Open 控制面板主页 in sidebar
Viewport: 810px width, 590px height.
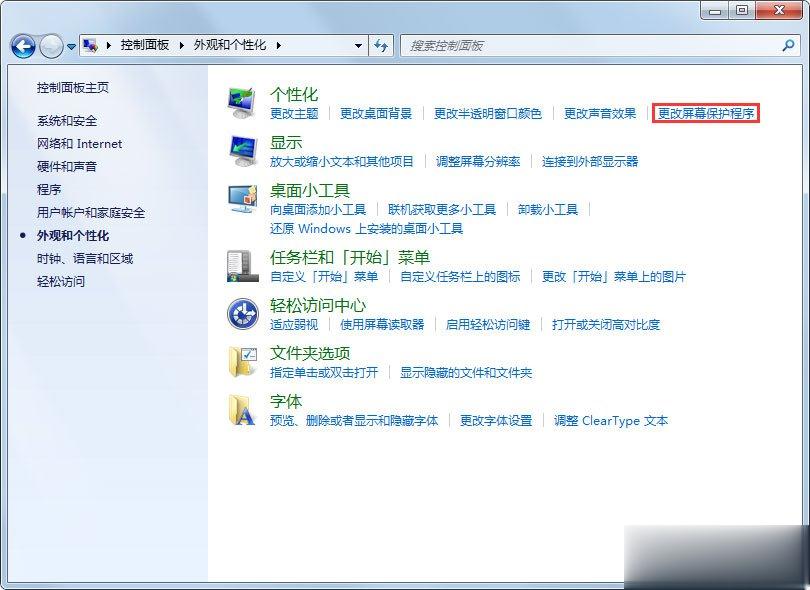[73, 88]
